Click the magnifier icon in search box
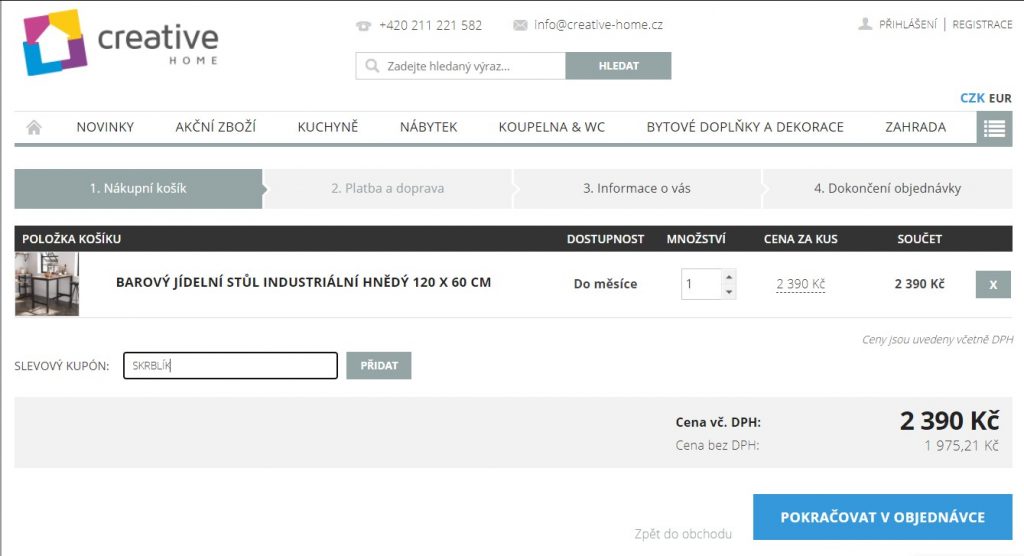The width and height of the screenshot is (1024, 556). 372,66
